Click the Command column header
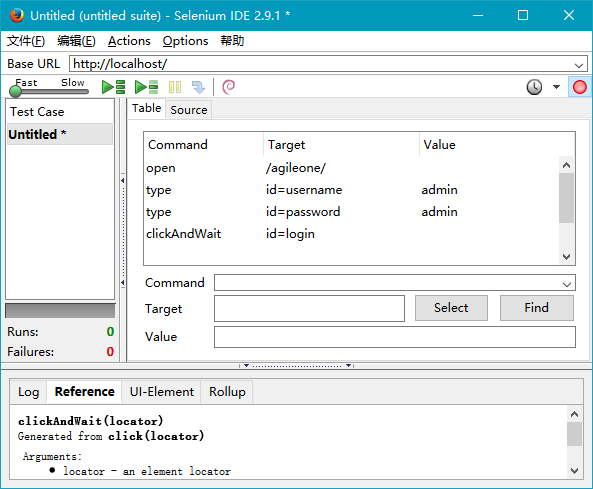Viewport: 593px width, 489px height. click(x=204, y=144)
